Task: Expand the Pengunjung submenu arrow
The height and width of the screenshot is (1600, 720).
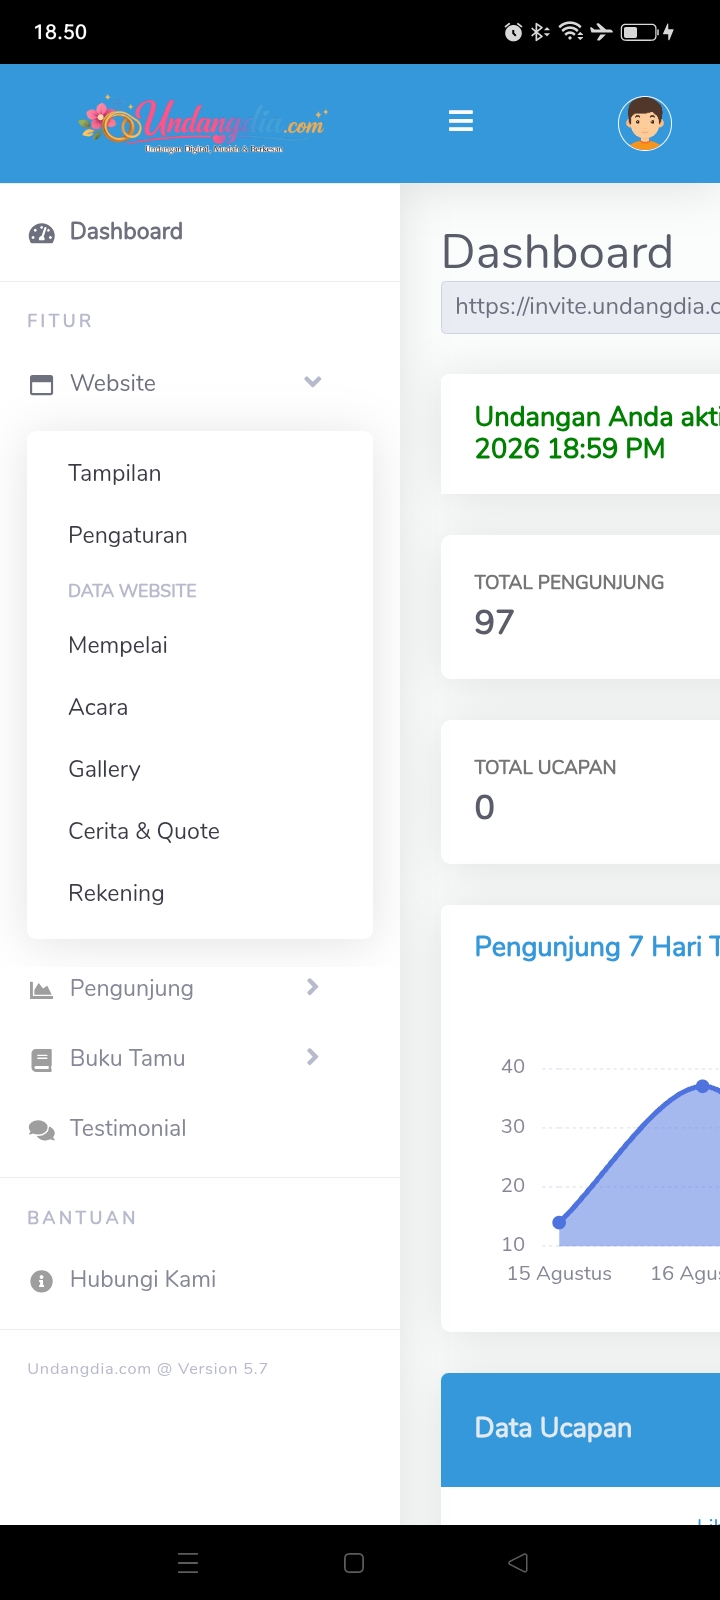Action: 313,987
